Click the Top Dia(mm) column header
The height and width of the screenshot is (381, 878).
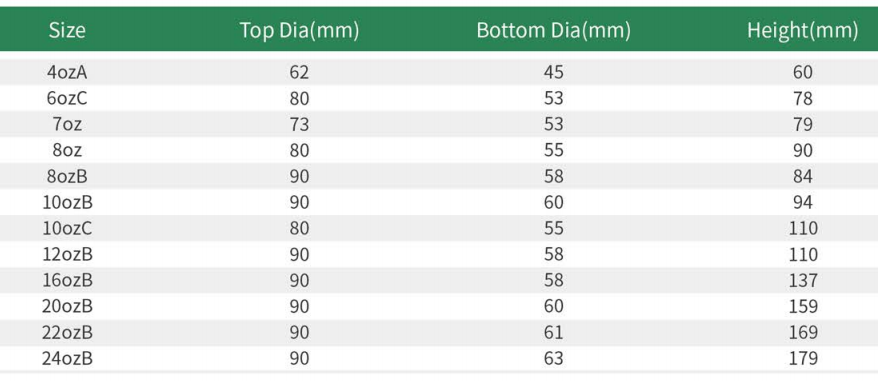pos(300,30)
